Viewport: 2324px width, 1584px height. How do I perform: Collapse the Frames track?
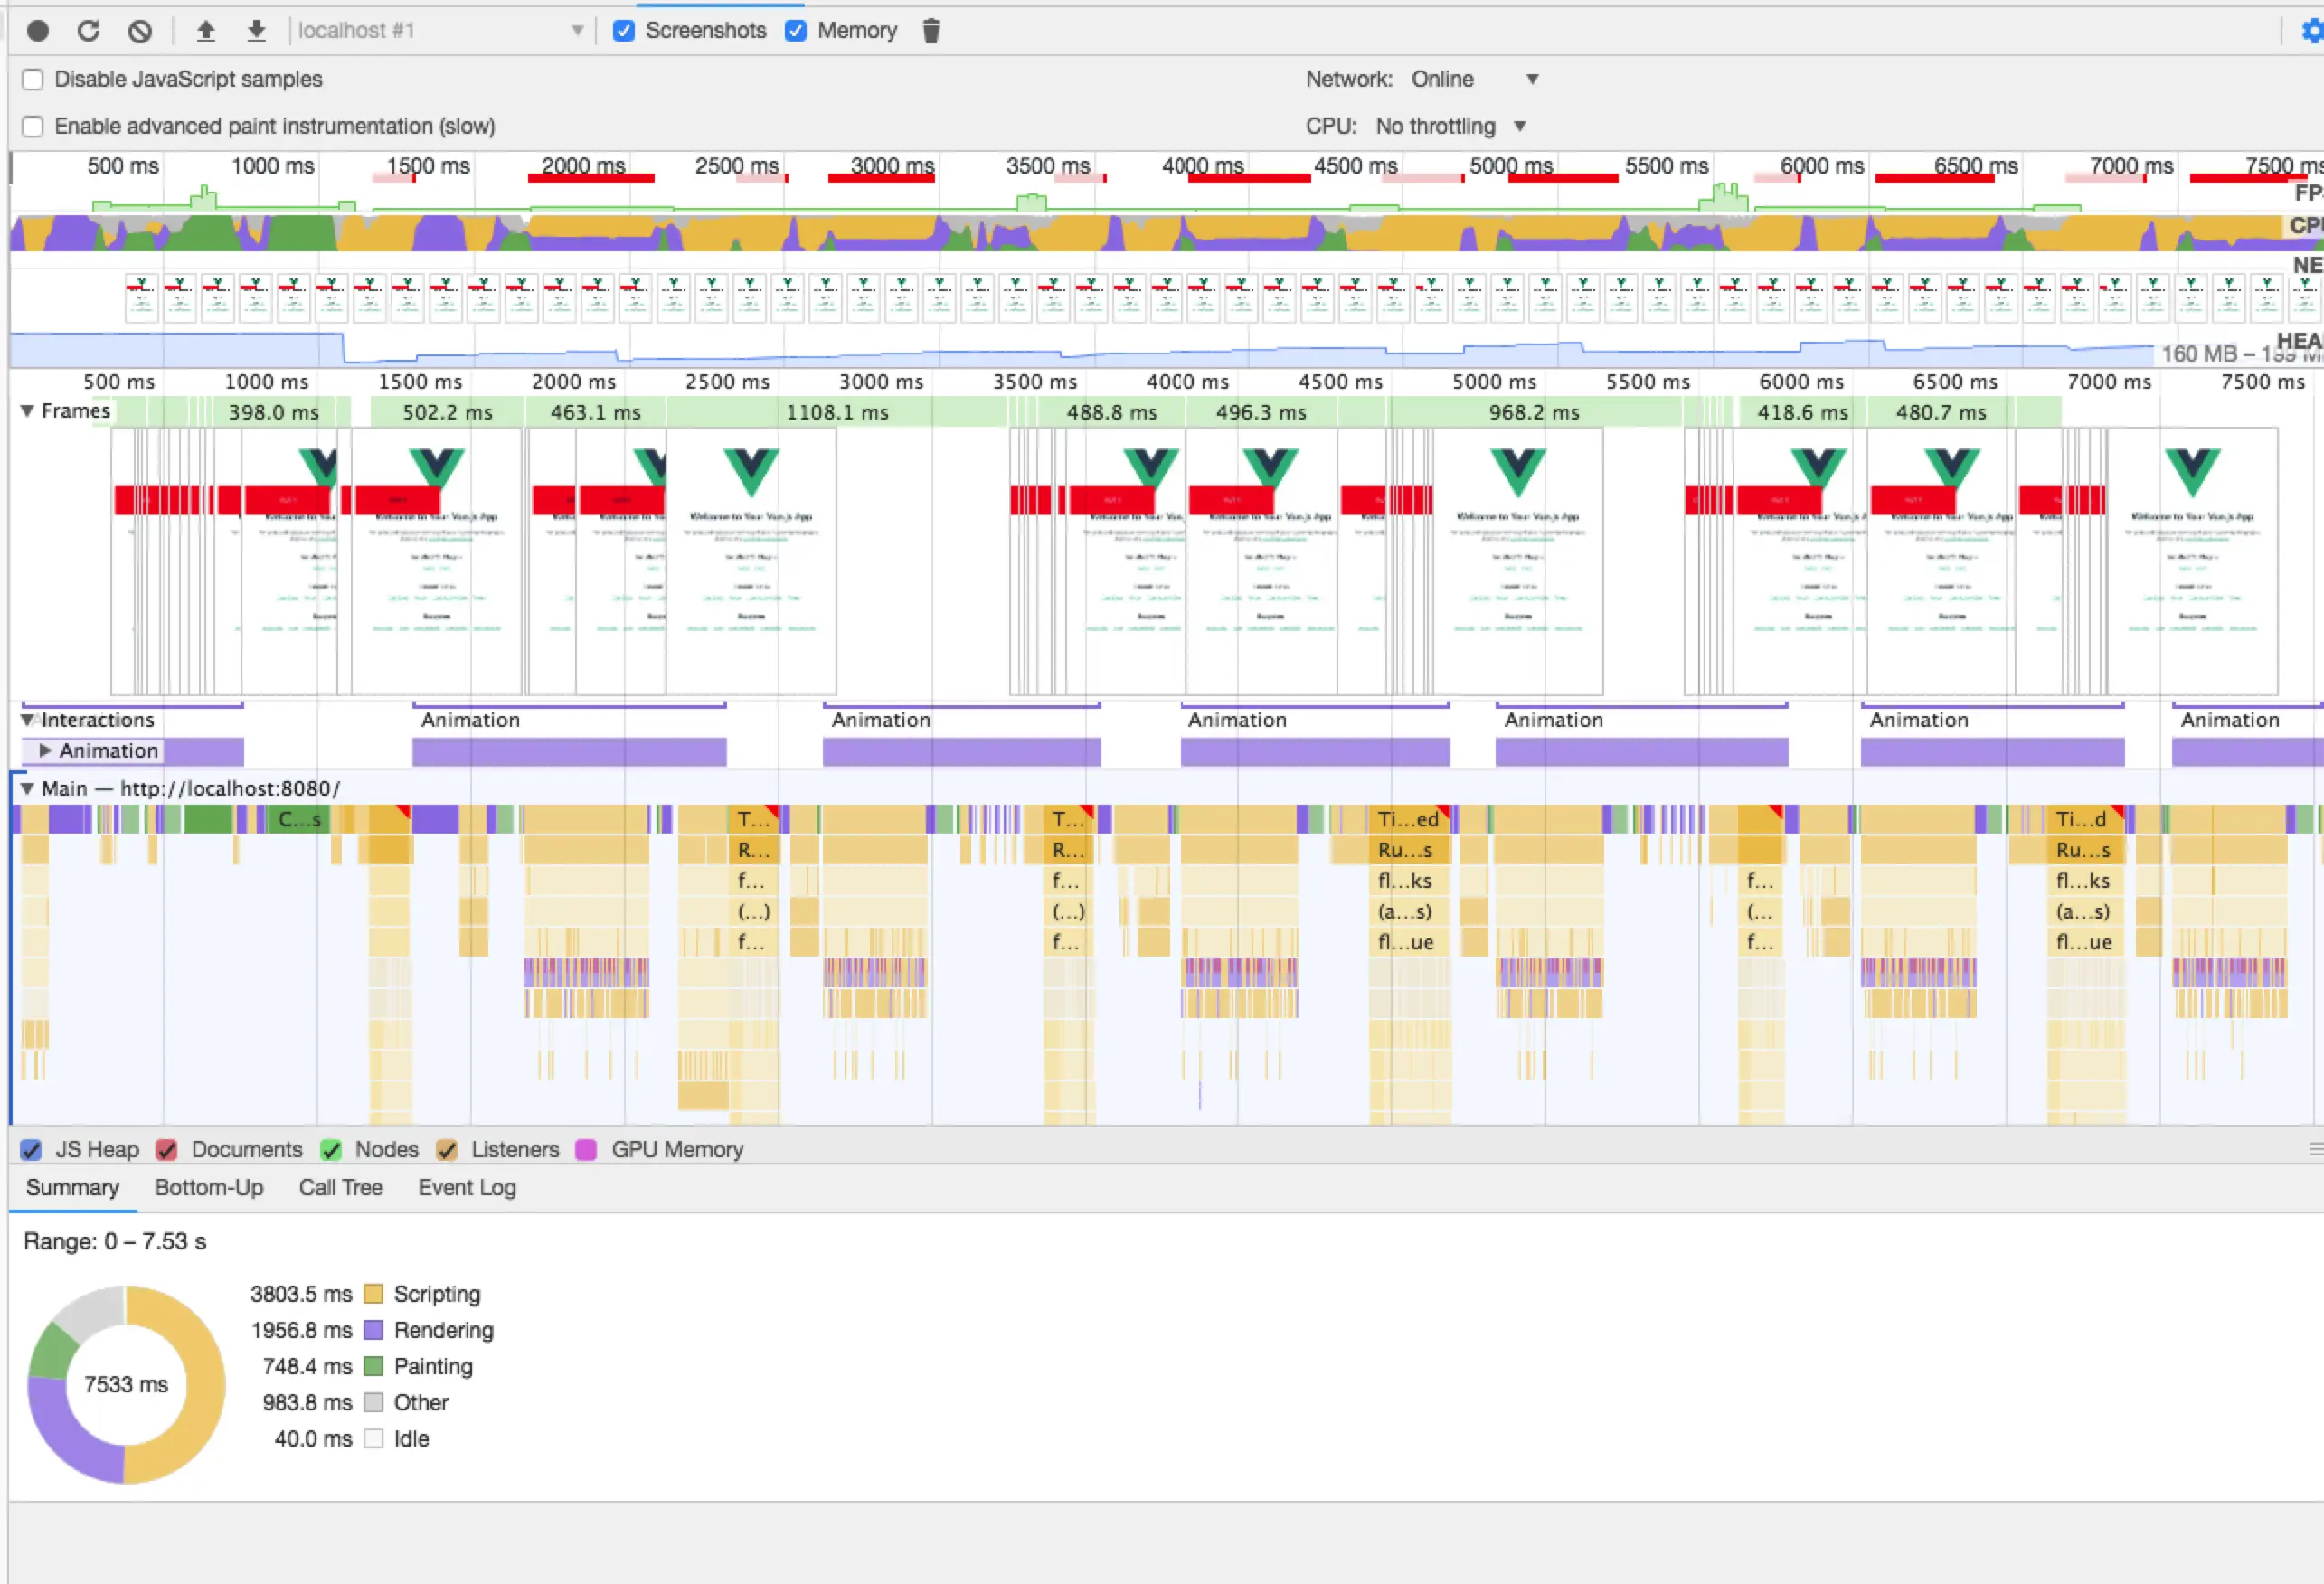point(28,411)
